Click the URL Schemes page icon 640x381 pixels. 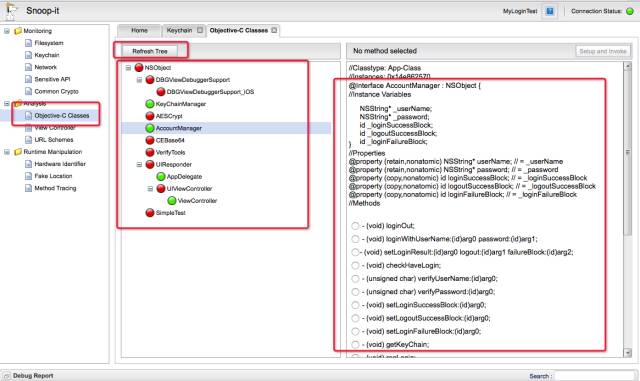coord(28,140)
